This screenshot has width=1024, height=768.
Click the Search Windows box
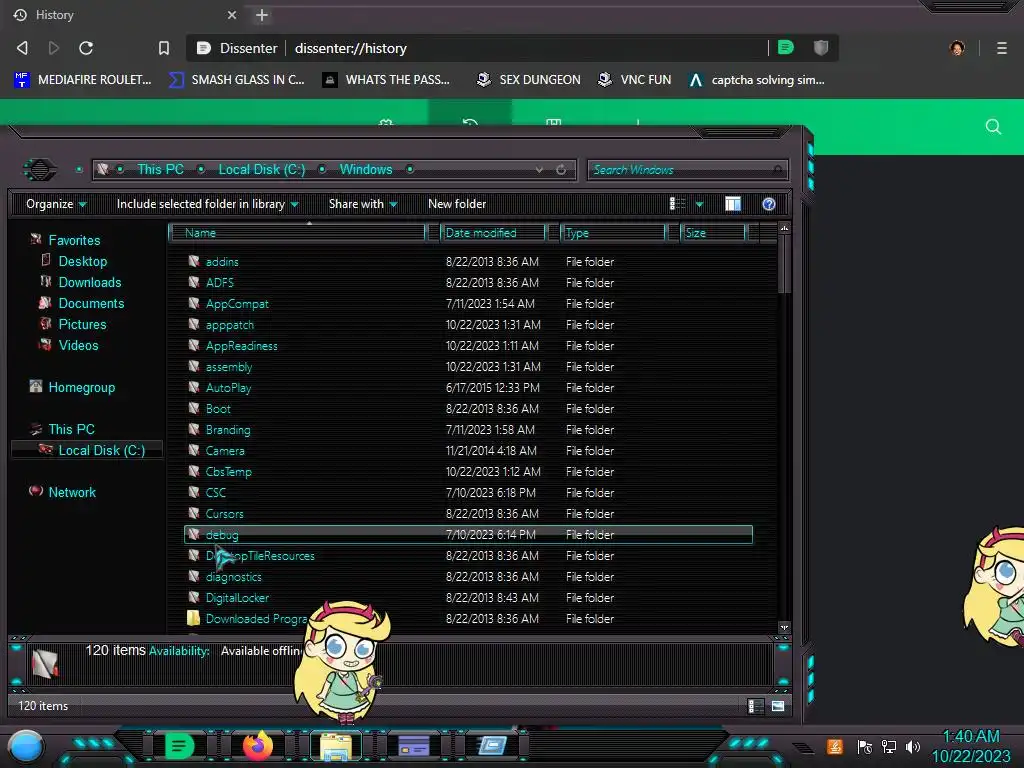688,170
